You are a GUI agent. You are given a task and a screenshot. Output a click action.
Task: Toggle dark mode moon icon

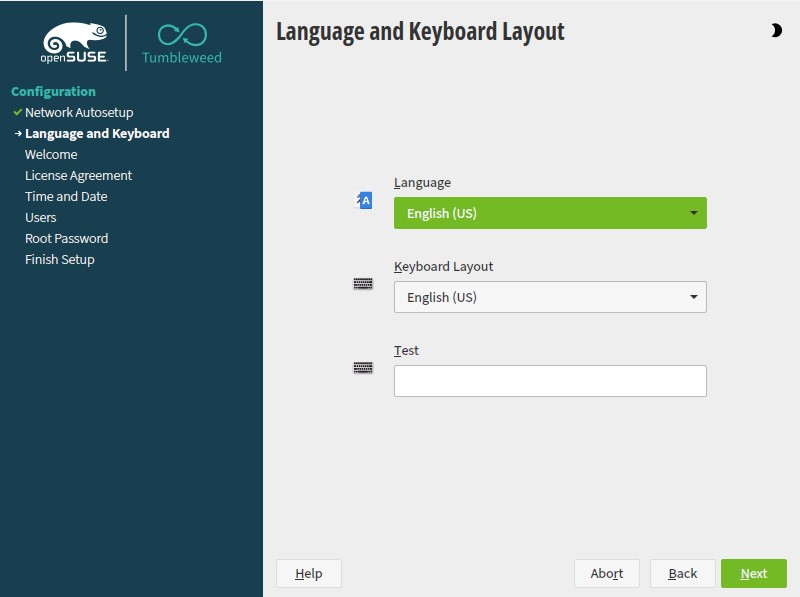[x=776, y=31]
